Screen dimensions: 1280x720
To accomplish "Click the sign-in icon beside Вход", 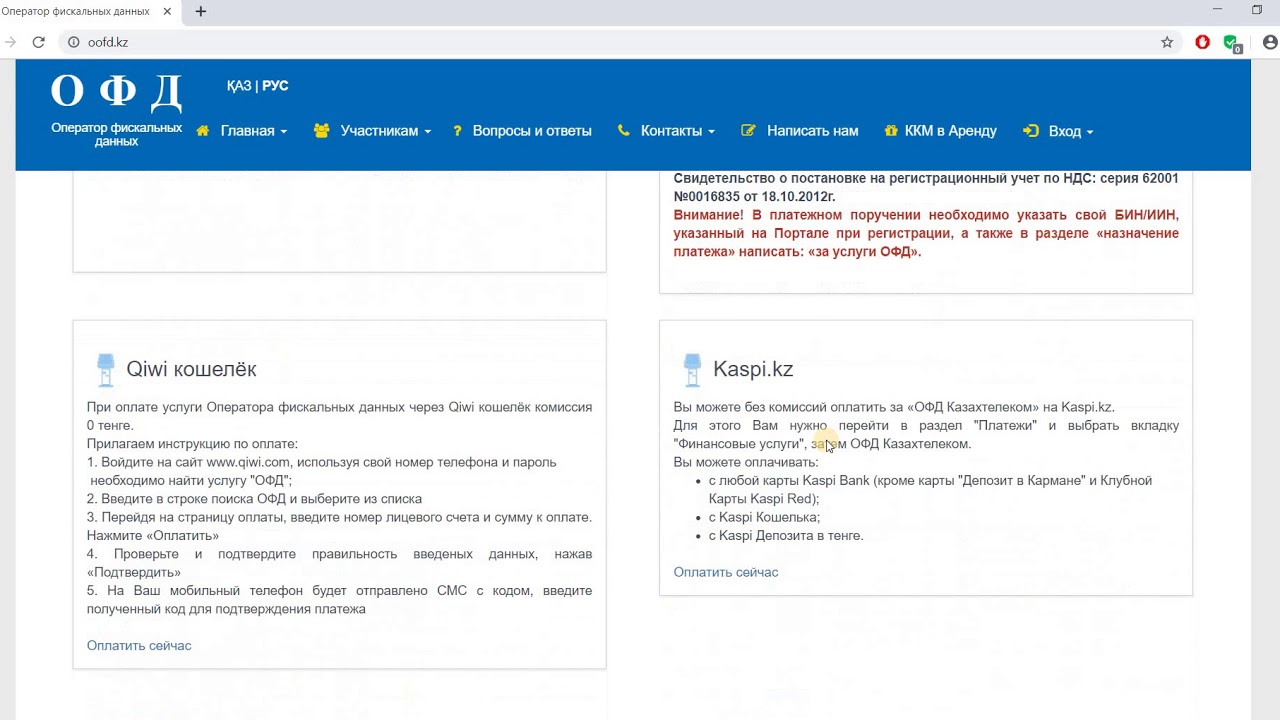I will pyautogui.click(x=1031, y=131).
